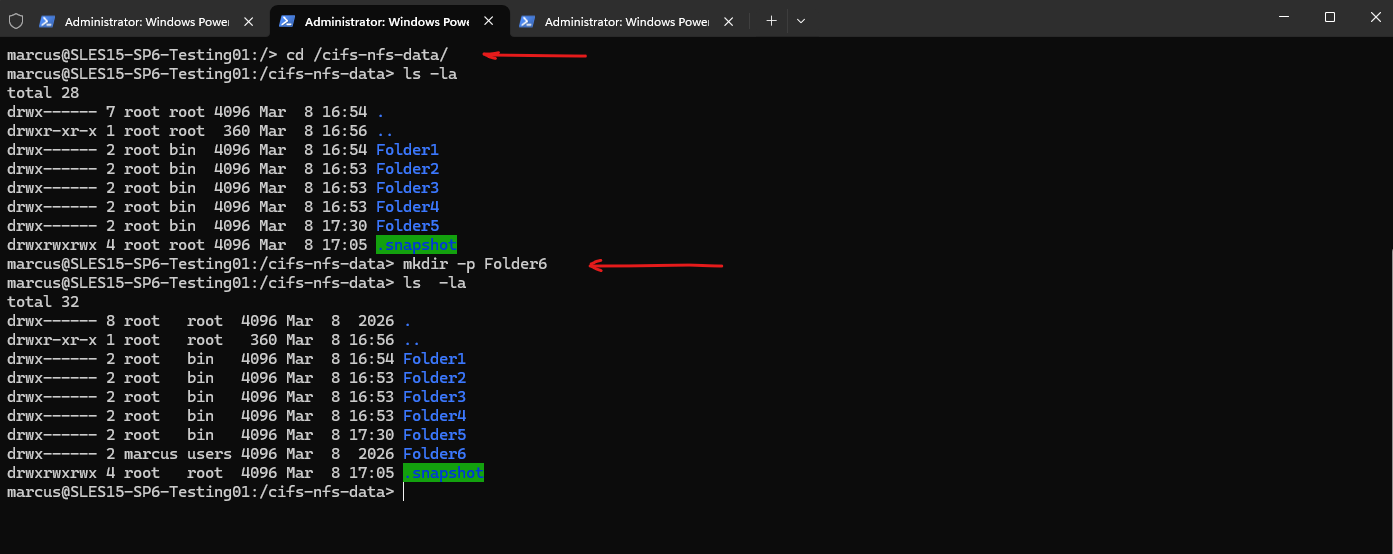1393x554 pixels.
Task: Click the command text 'cd /cifs-nfs-data/'
Action: [368, 55]
